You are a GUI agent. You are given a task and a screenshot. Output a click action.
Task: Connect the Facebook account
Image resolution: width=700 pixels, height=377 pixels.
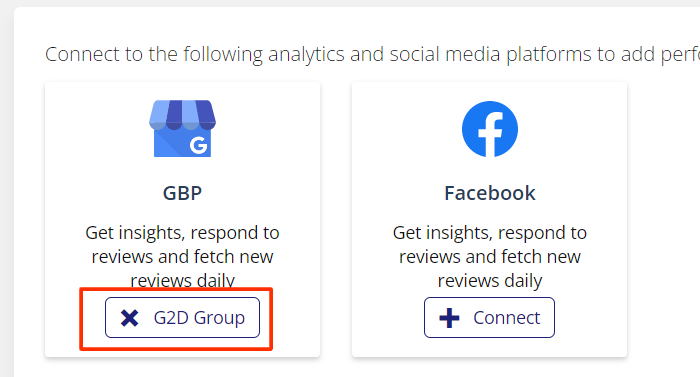pyautogui.click(x=489, y=318)
